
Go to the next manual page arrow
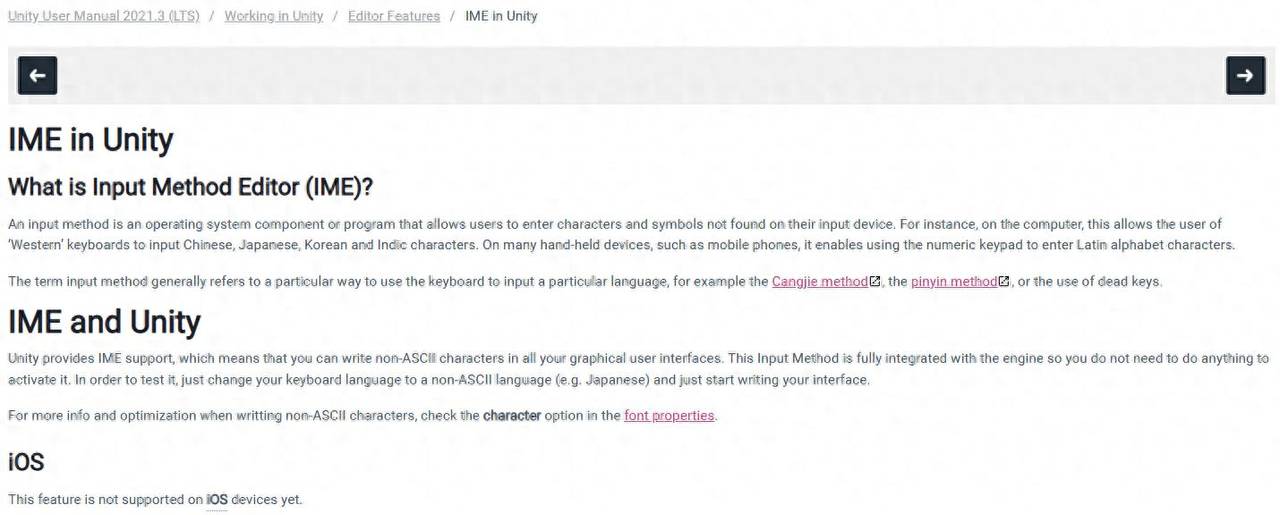pos(1245,75)
